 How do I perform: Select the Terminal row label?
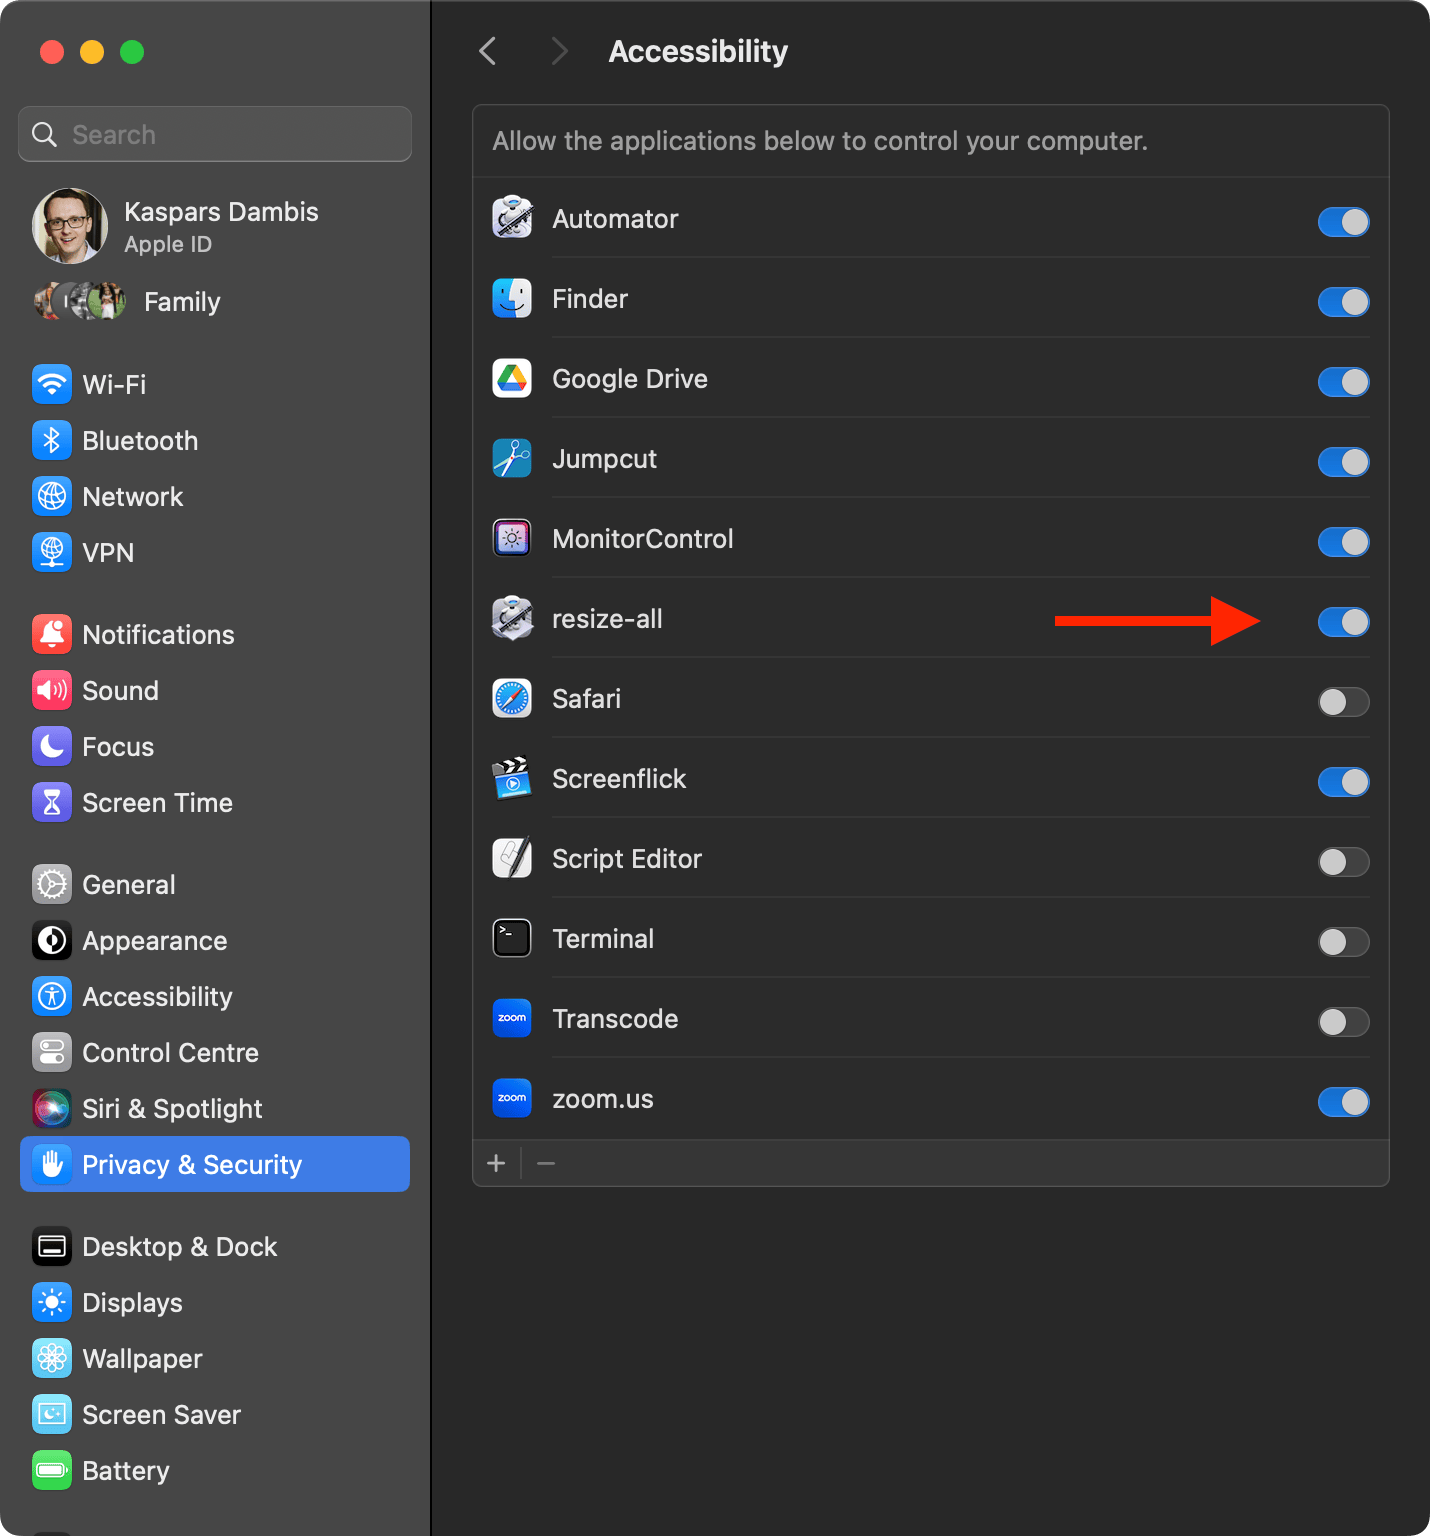click(603, 938)
